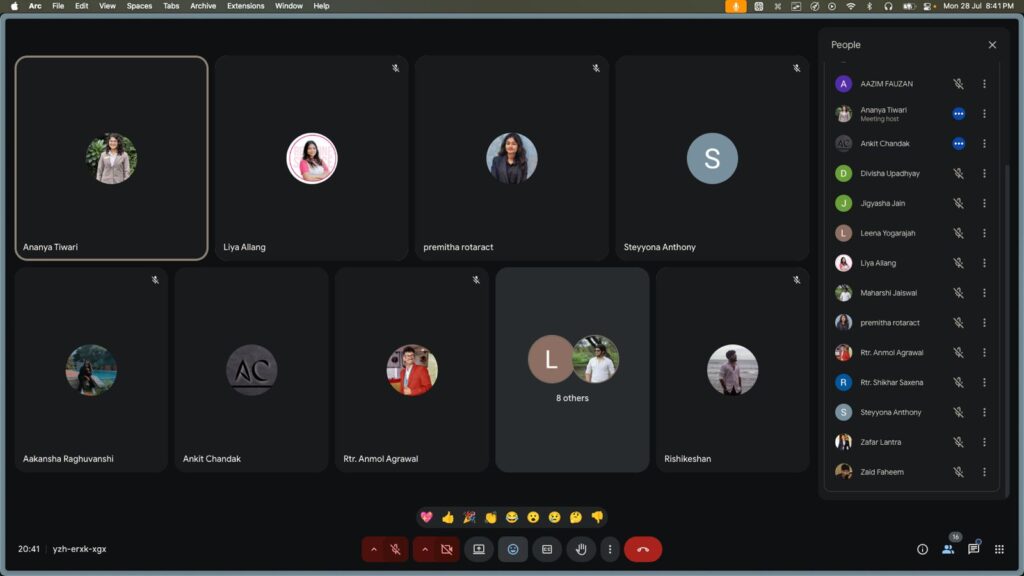Image resolution: width=1024 pixels, height=576 pixels.
Task: Open more options for Divisha Upadhyay
Action: [x=984, y=174]
